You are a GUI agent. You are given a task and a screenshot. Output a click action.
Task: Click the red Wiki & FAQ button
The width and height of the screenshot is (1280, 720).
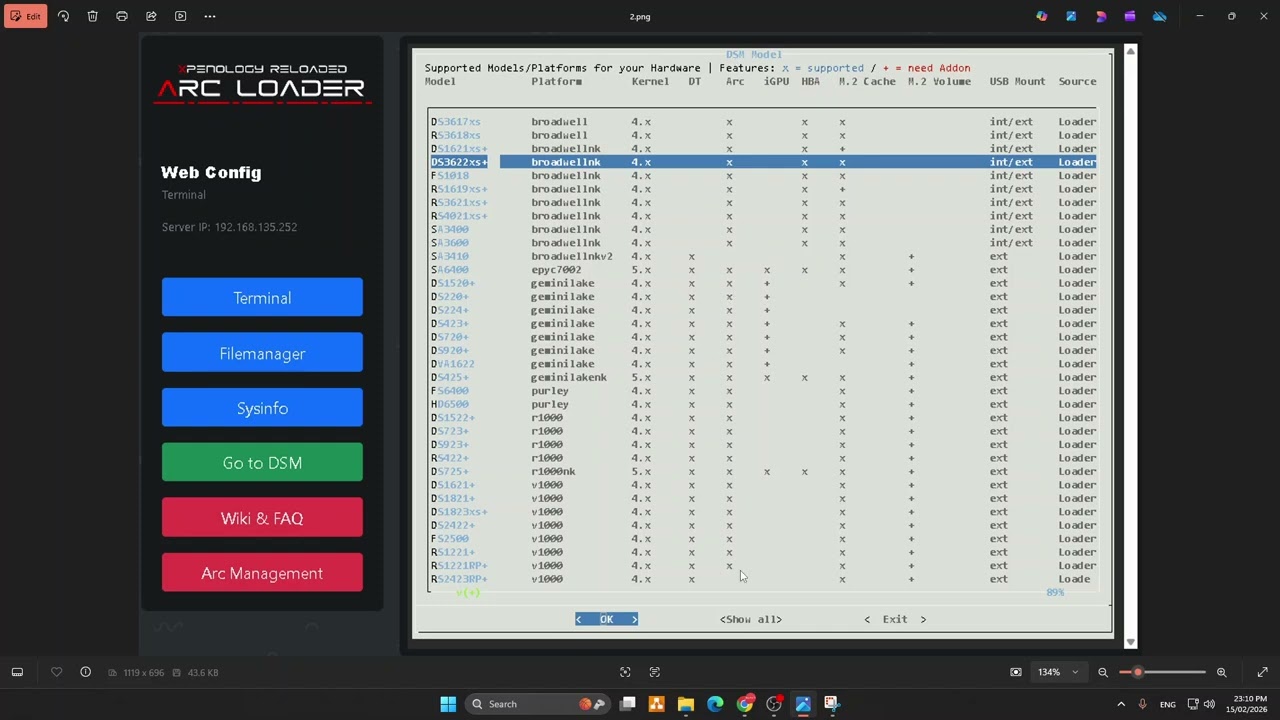point(262,518)
